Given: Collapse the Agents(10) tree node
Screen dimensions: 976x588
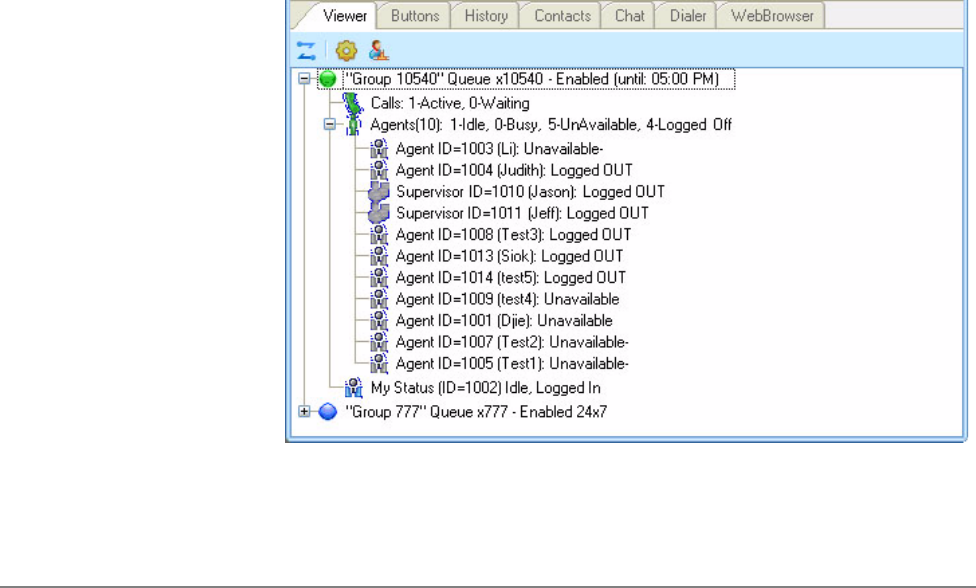Looking at the screenshot, I should point(329,124).
